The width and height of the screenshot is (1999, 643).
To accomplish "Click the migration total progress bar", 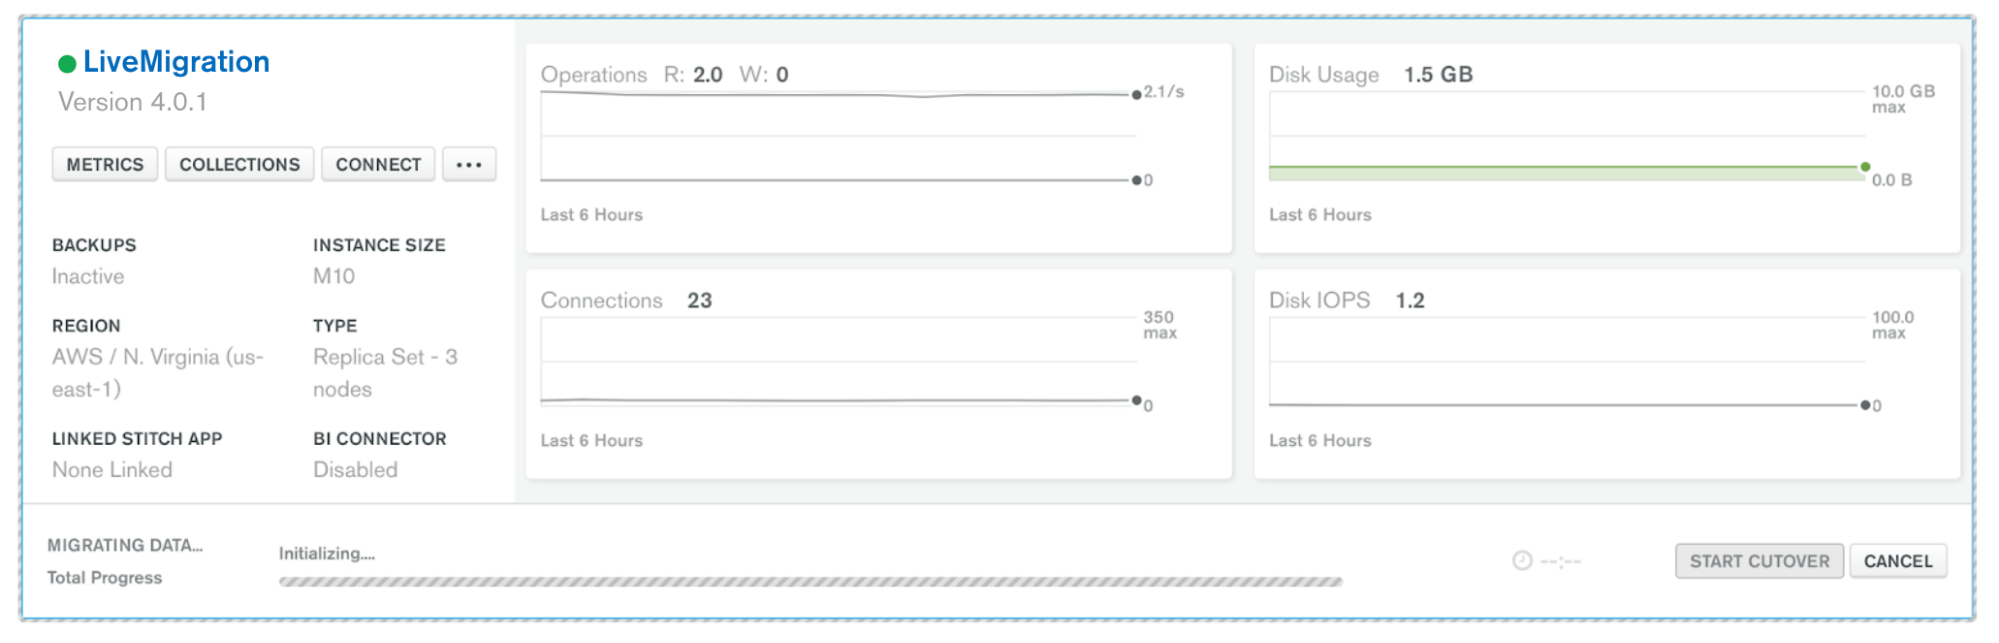I will pyautogui.click(x=810, y=581).
